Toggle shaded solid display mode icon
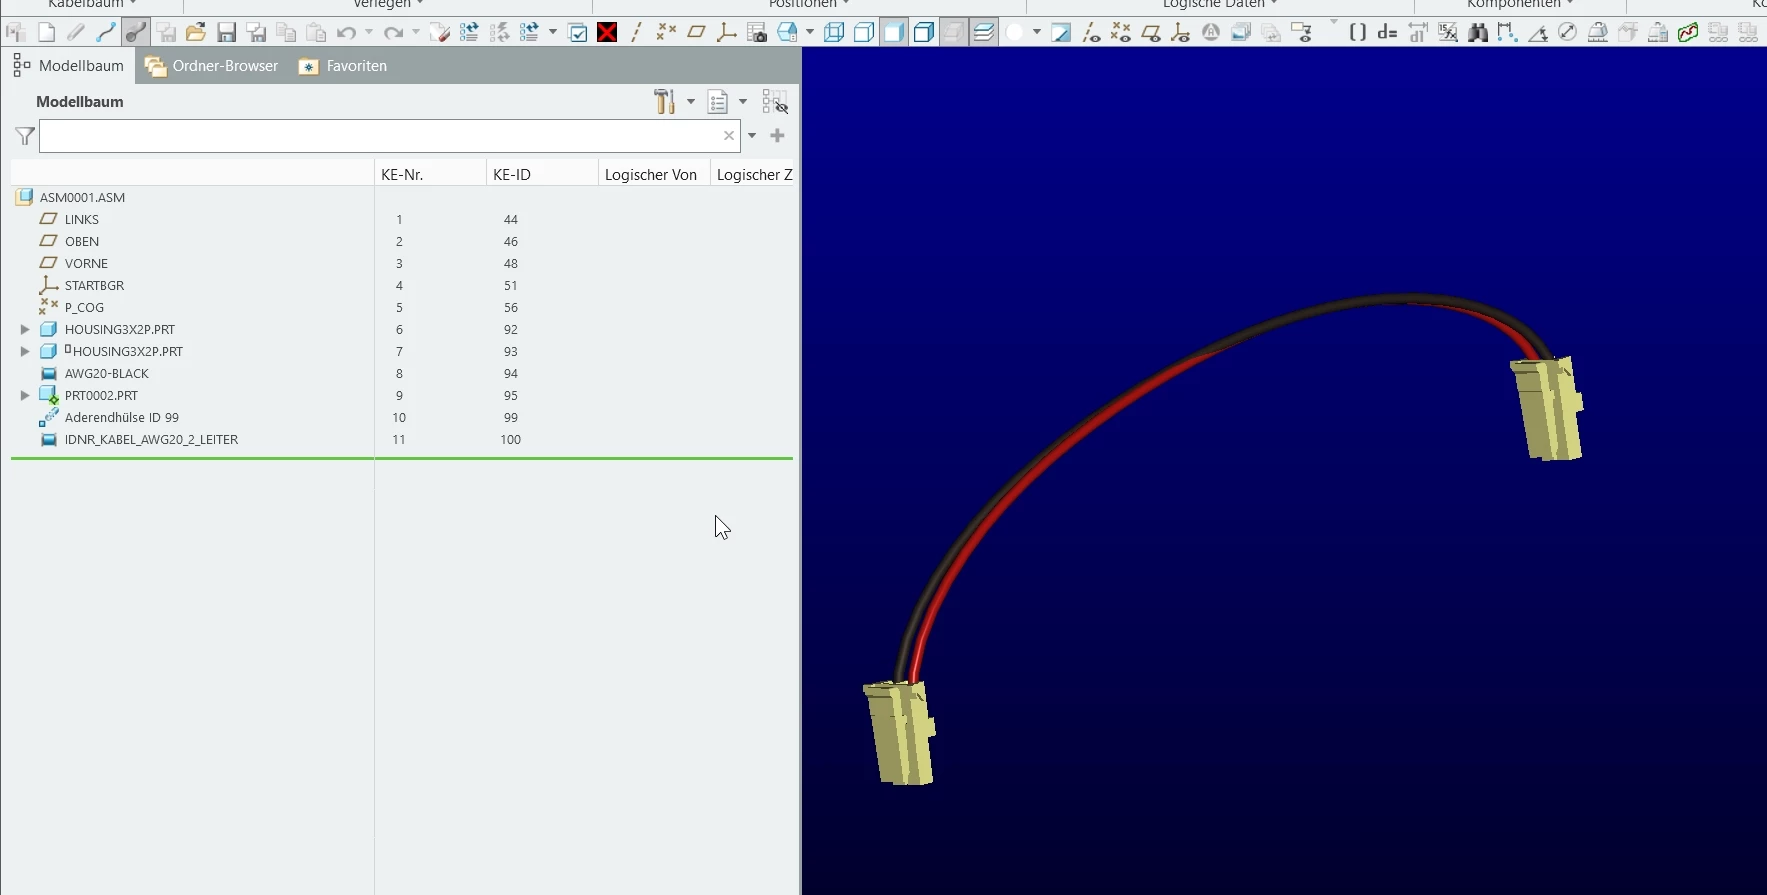The image size is (1767, 895). click(x=894, y=33)
